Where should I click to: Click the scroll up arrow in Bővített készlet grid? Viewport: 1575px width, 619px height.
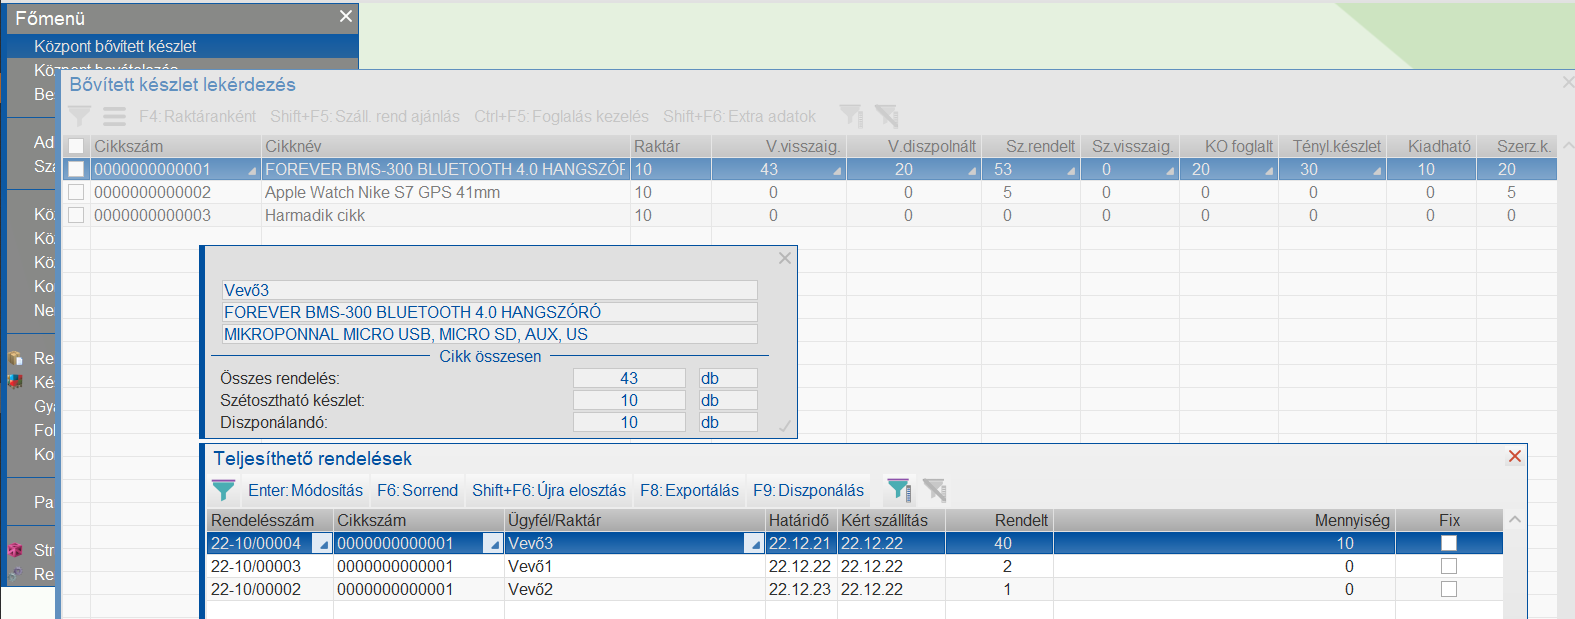coord(1567,145)
